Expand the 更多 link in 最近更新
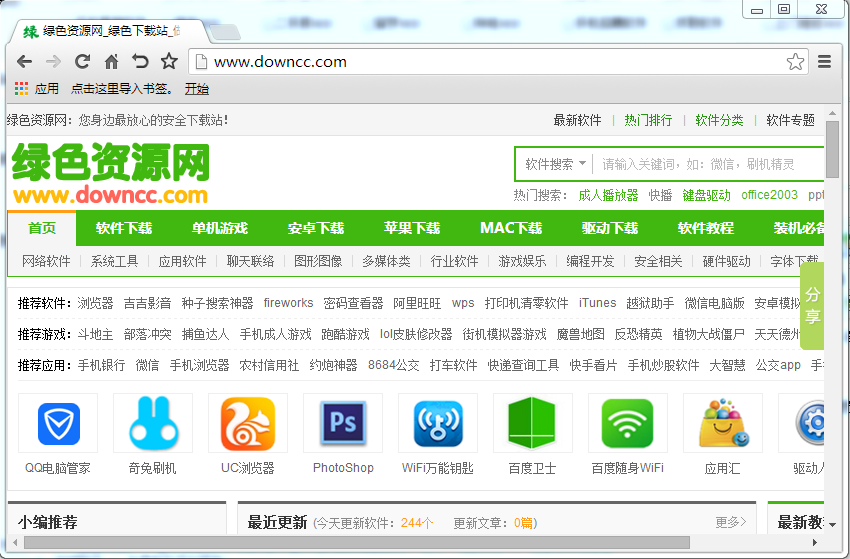The width and height of the screenshot is (850, 559). click(730, 522)
